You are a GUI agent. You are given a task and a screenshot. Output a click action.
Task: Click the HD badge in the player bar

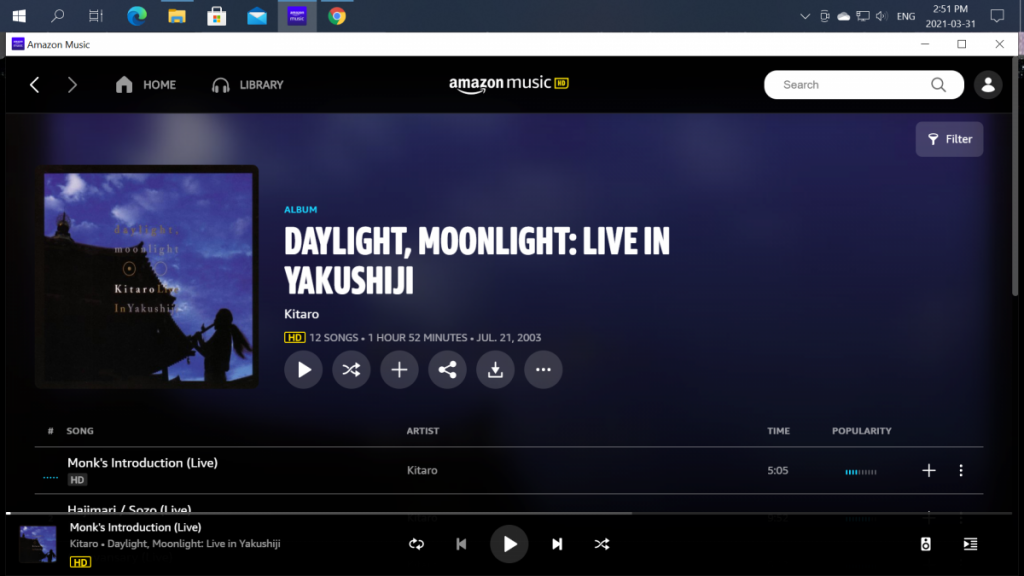[x=80, y=562]
